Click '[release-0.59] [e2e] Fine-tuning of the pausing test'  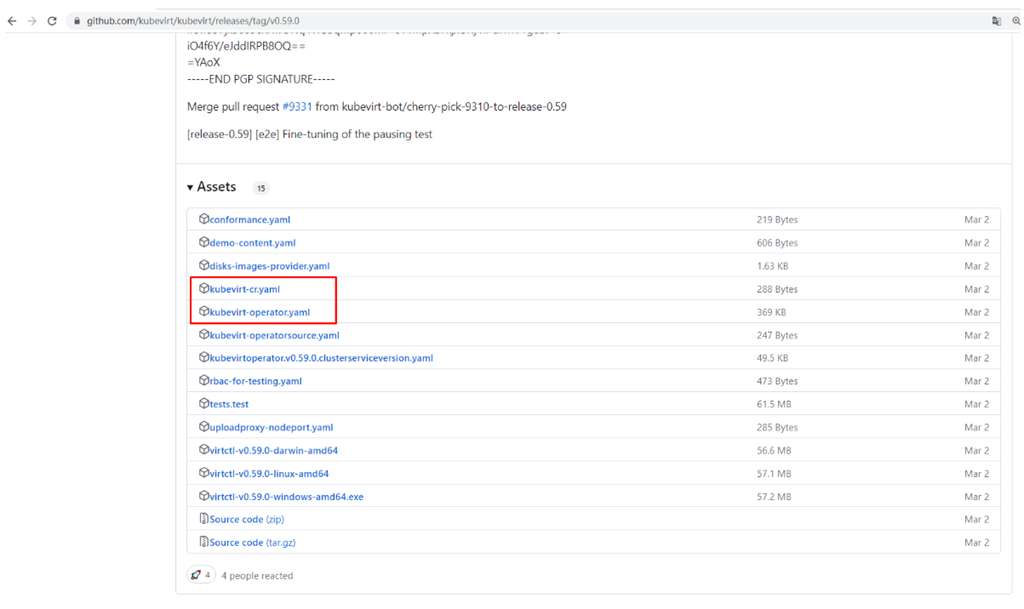coord(310,134)
